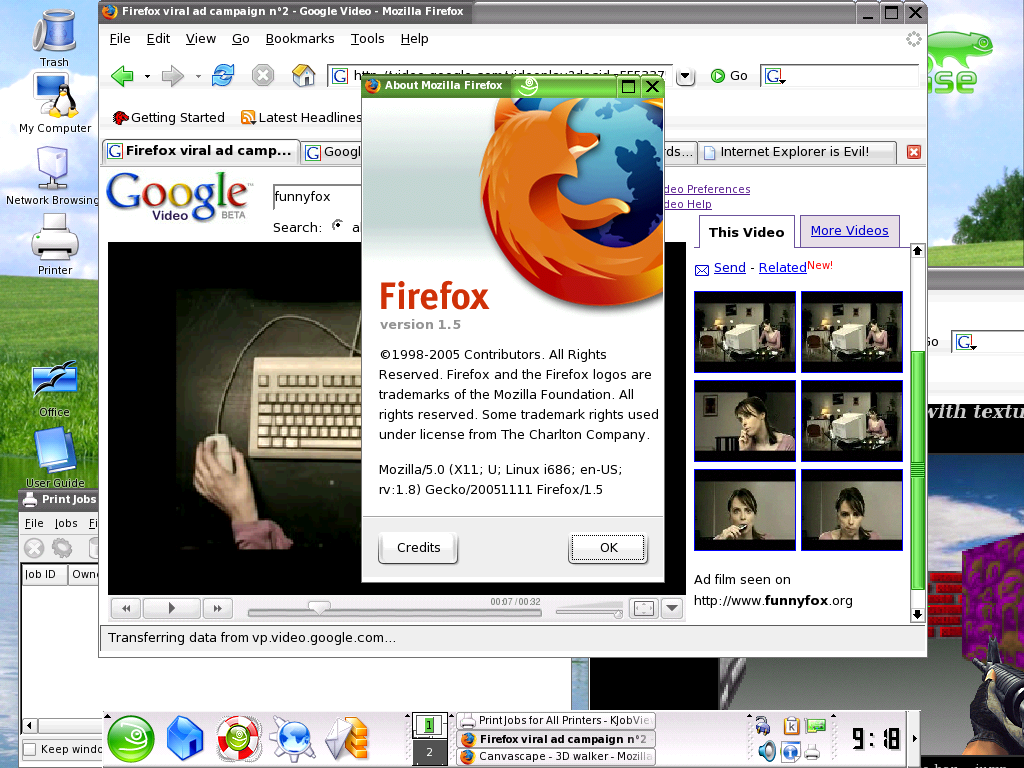
Task: Expand the Back button history dropdown arrow
Action: 147,76
